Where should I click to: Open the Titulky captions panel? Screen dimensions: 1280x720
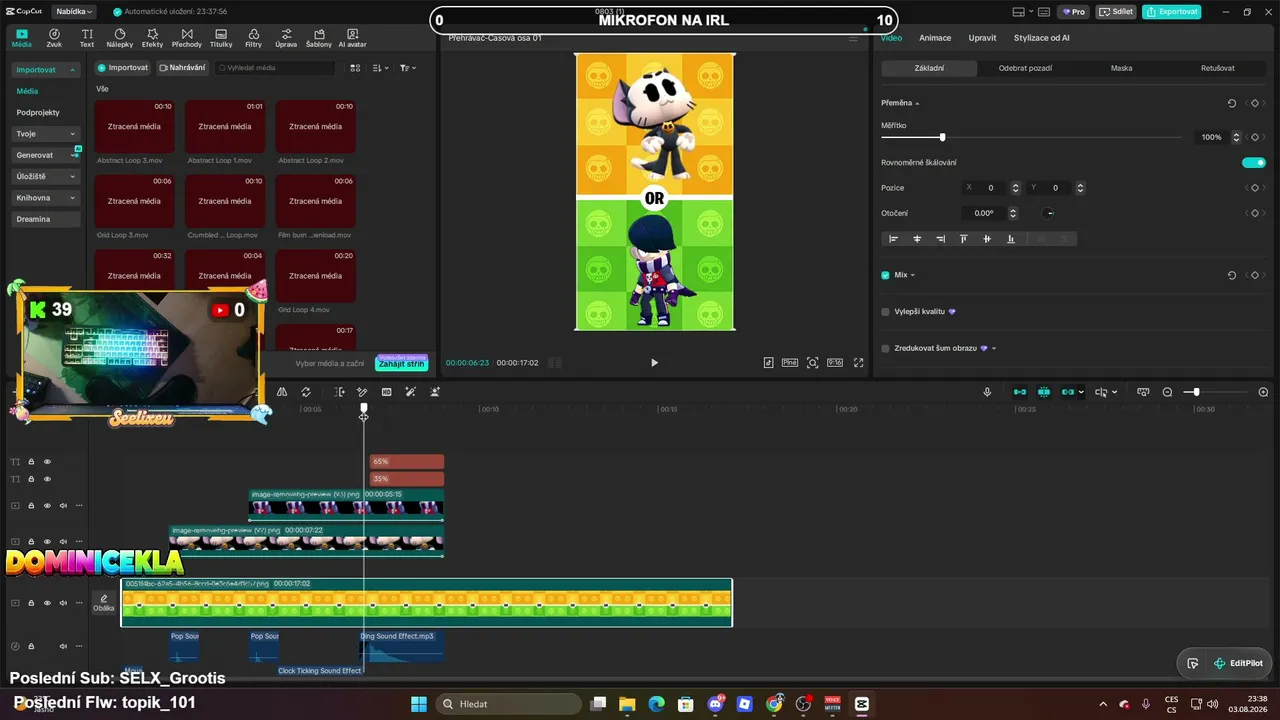[x=221, y=38]
